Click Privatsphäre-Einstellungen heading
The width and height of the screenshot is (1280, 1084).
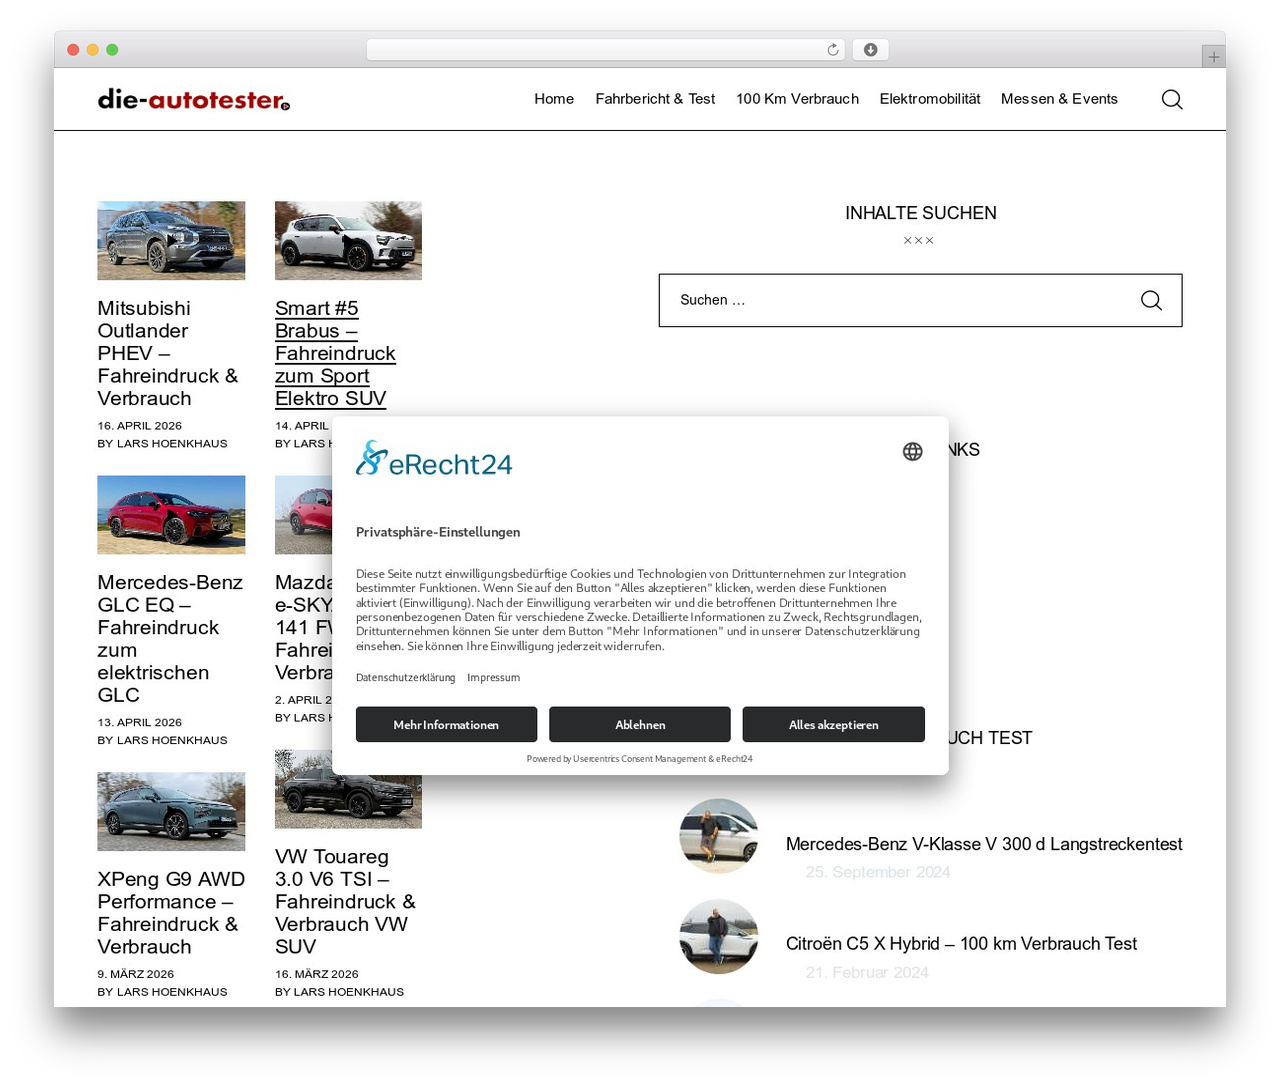click(x=438, y=532)
